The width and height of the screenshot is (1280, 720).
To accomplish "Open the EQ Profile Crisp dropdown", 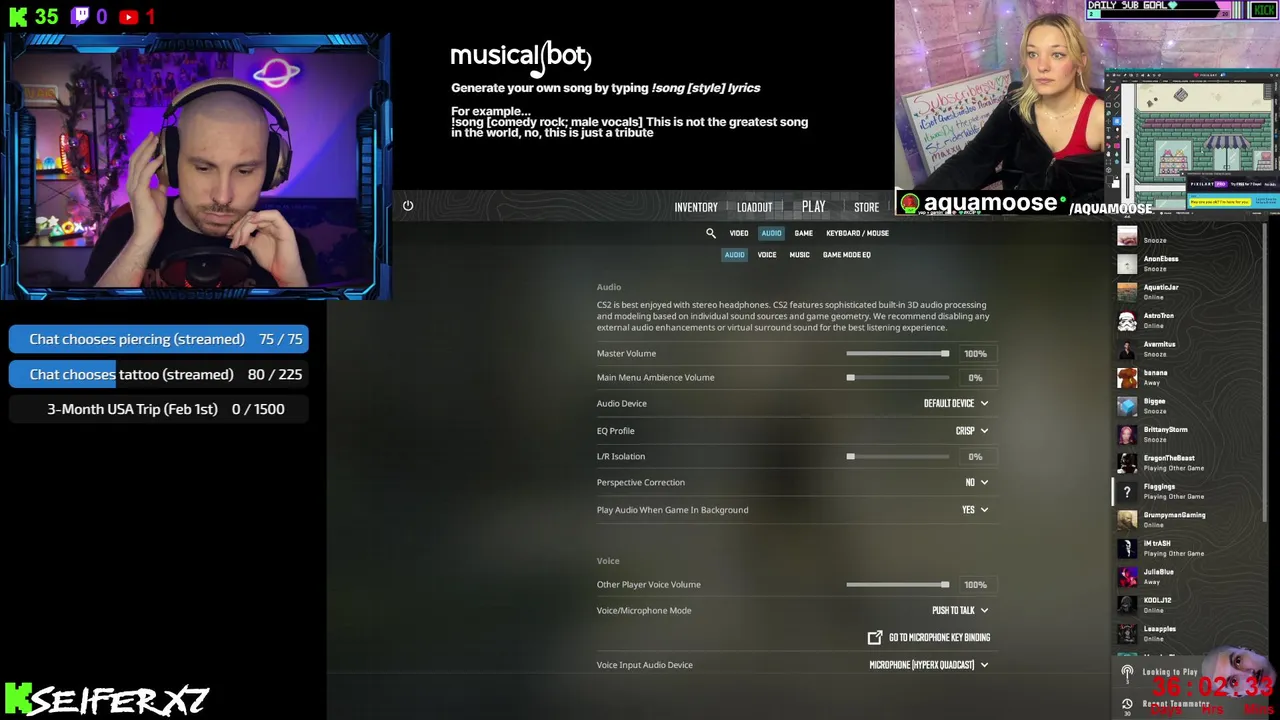I will [x=972, y=431].
